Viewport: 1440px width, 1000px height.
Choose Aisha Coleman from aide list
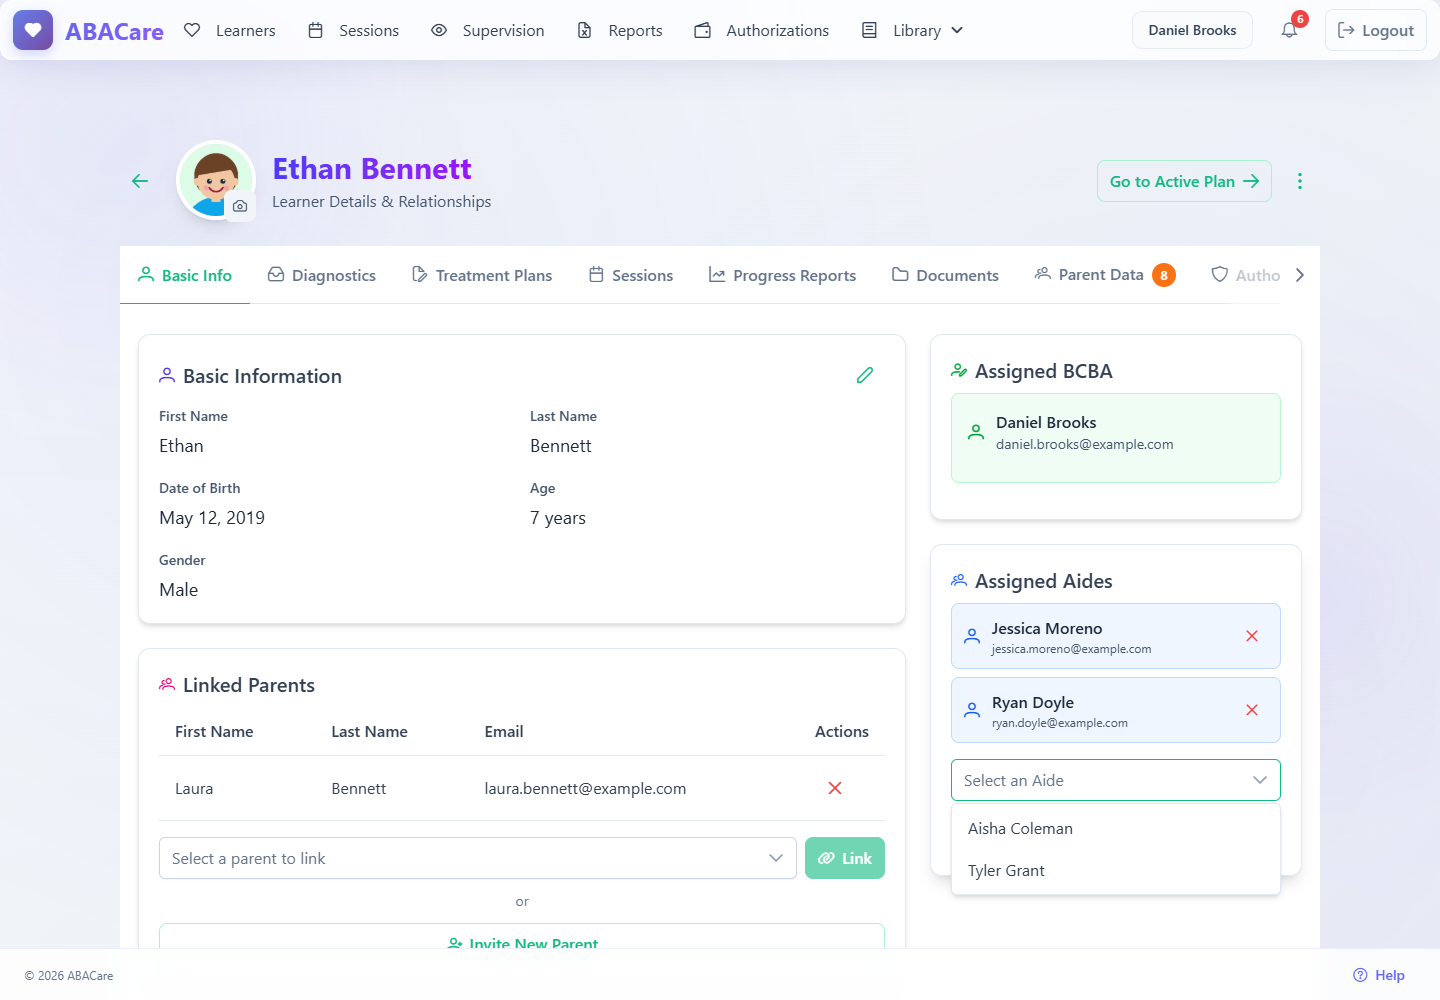[x=1116, y=828]
